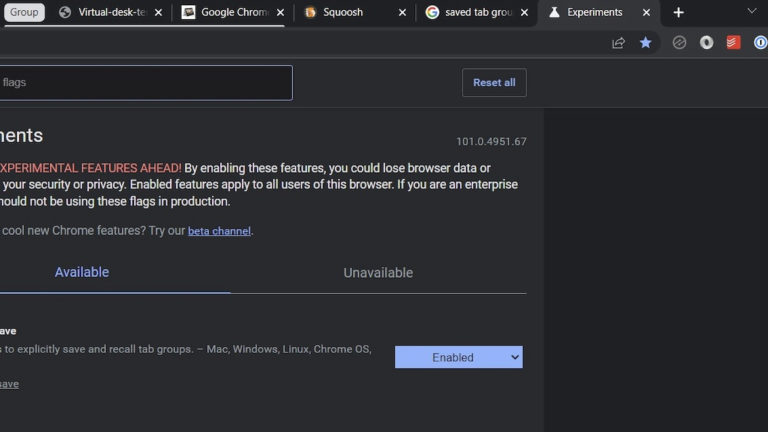768x432 pixels.
Task: Close the Google Chrome tab
Action: point(280,13)
